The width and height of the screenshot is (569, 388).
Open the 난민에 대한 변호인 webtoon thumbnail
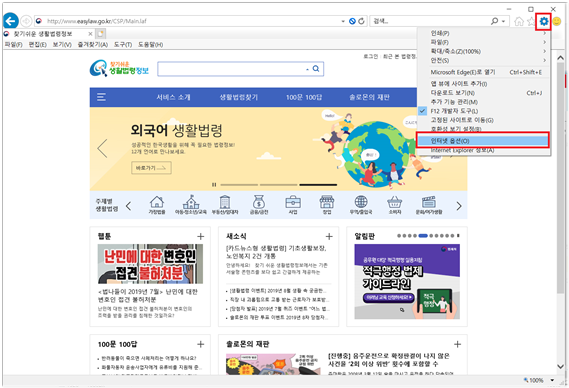click(150, 264)
